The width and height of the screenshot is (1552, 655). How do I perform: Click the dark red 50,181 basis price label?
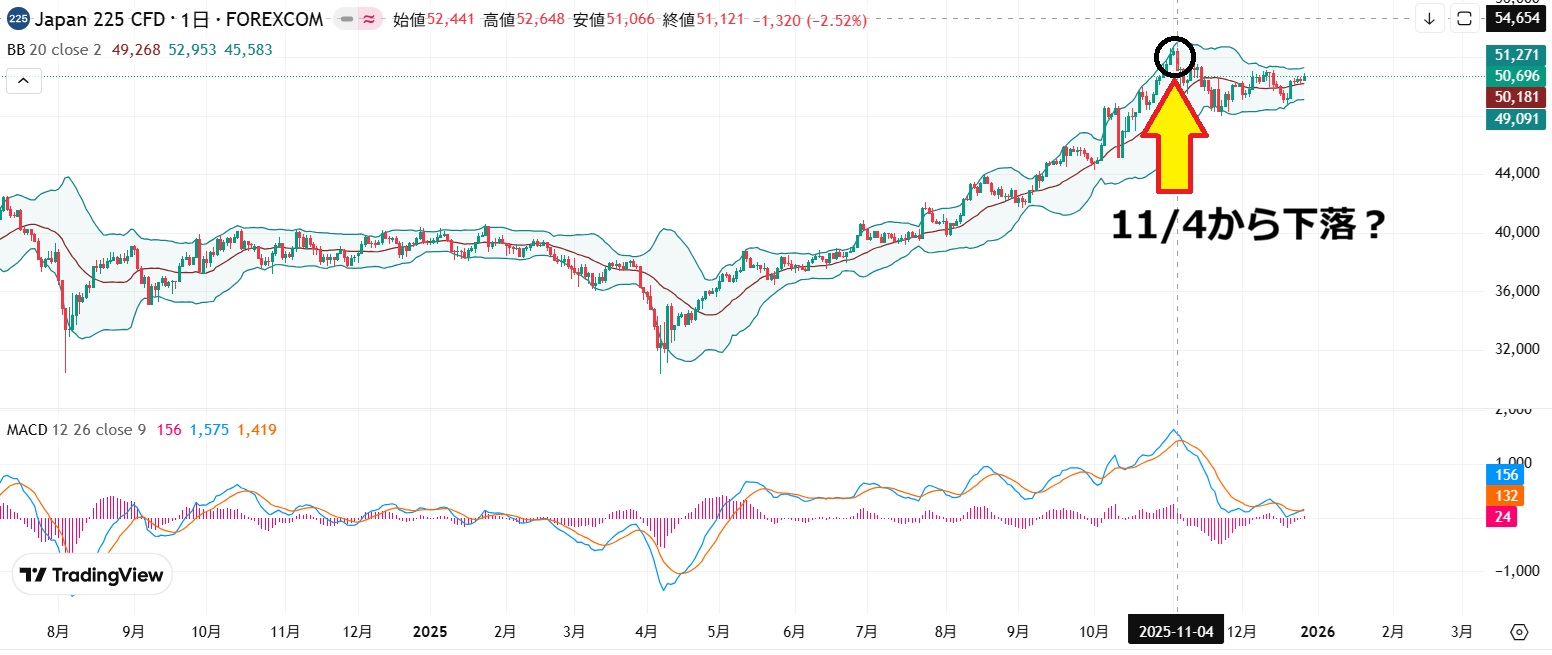coord(1516,97)
